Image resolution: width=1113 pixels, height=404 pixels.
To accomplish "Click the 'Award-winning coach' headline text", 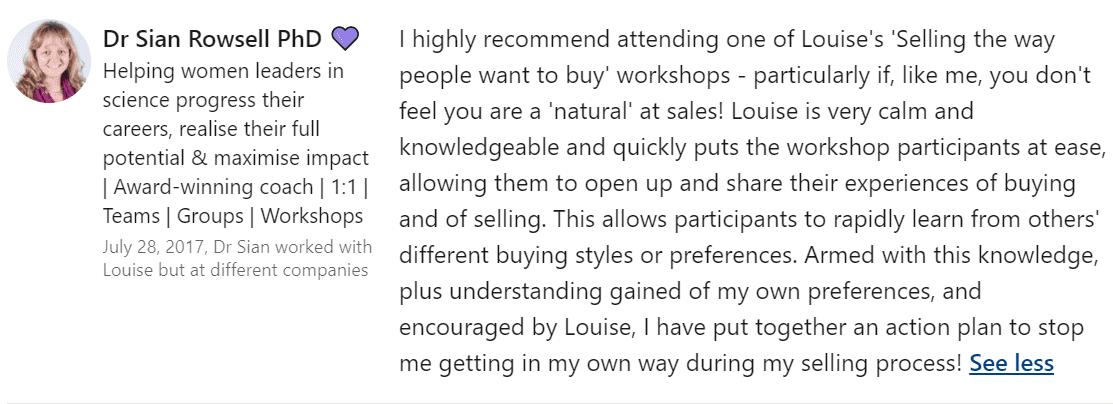I will tap(214, 187).
